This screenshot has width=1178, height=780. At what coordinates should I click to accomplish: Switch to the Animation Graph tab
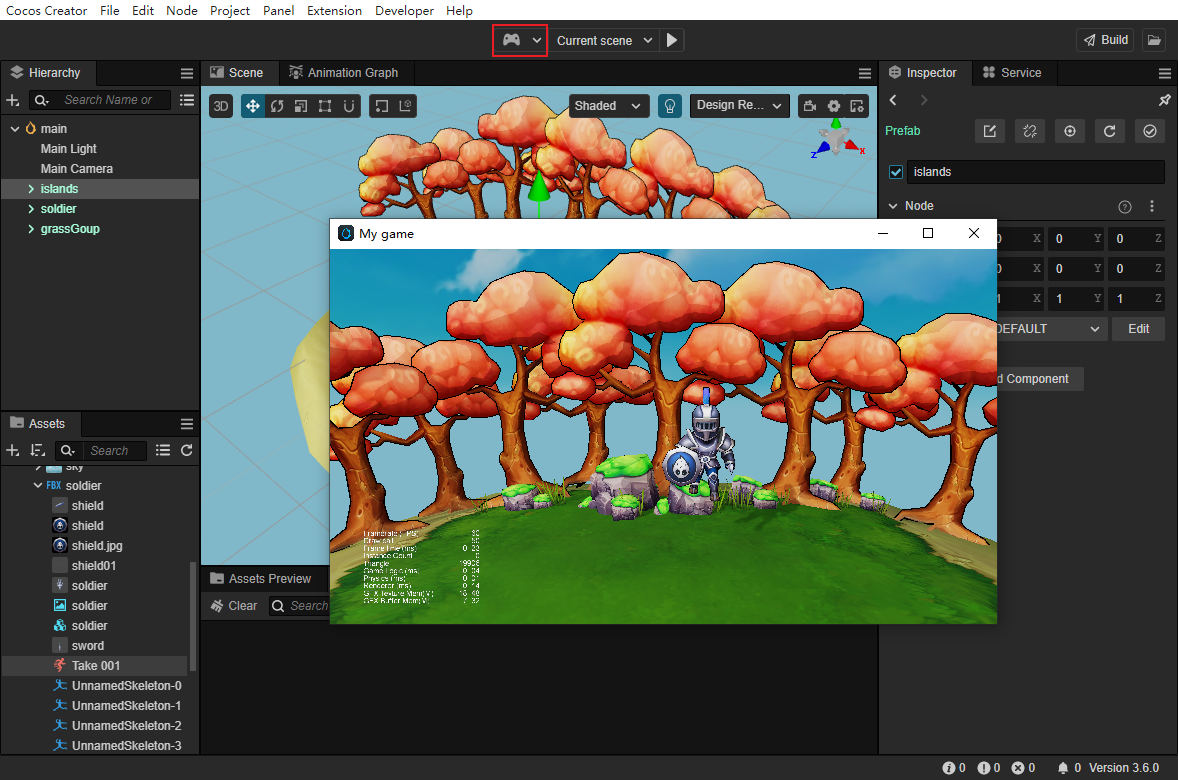tap(344, 73)
